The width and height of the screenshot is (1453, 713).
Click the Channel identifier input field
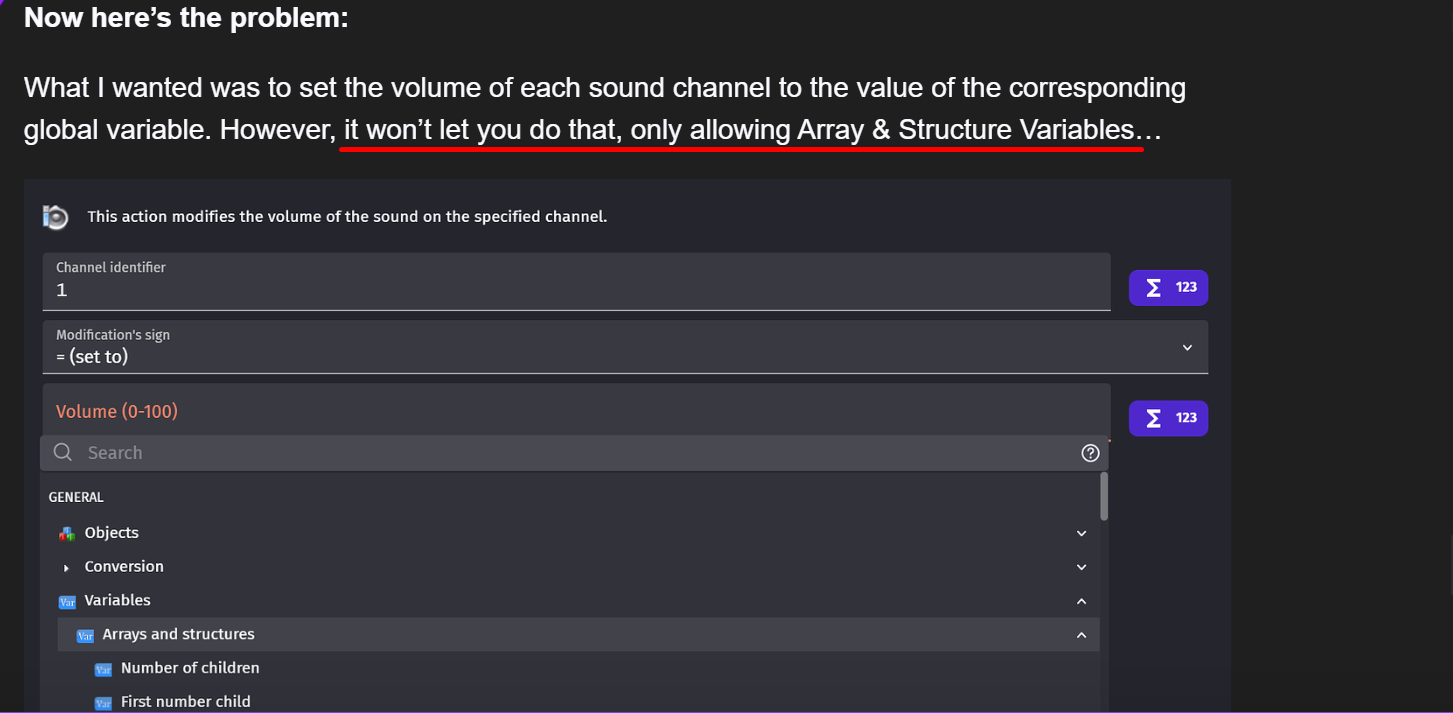[576, 290]
